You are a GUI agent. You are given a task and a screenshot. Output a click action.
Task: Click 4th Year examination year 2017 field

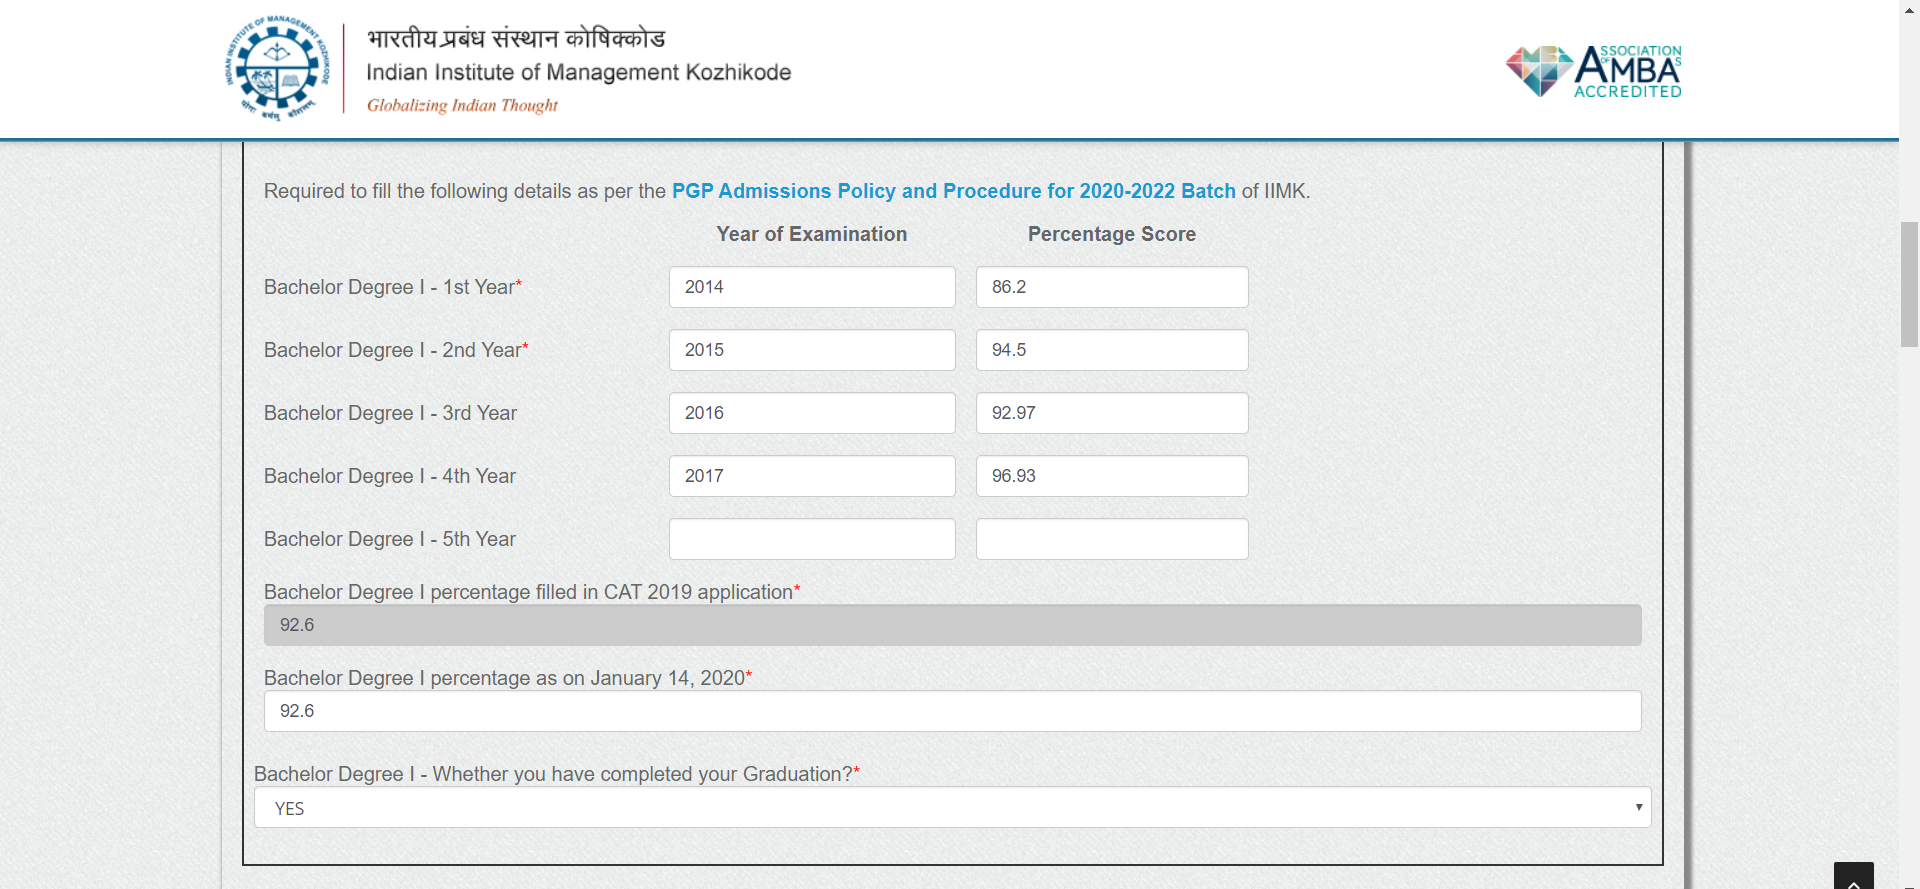(x=812, y=476)
